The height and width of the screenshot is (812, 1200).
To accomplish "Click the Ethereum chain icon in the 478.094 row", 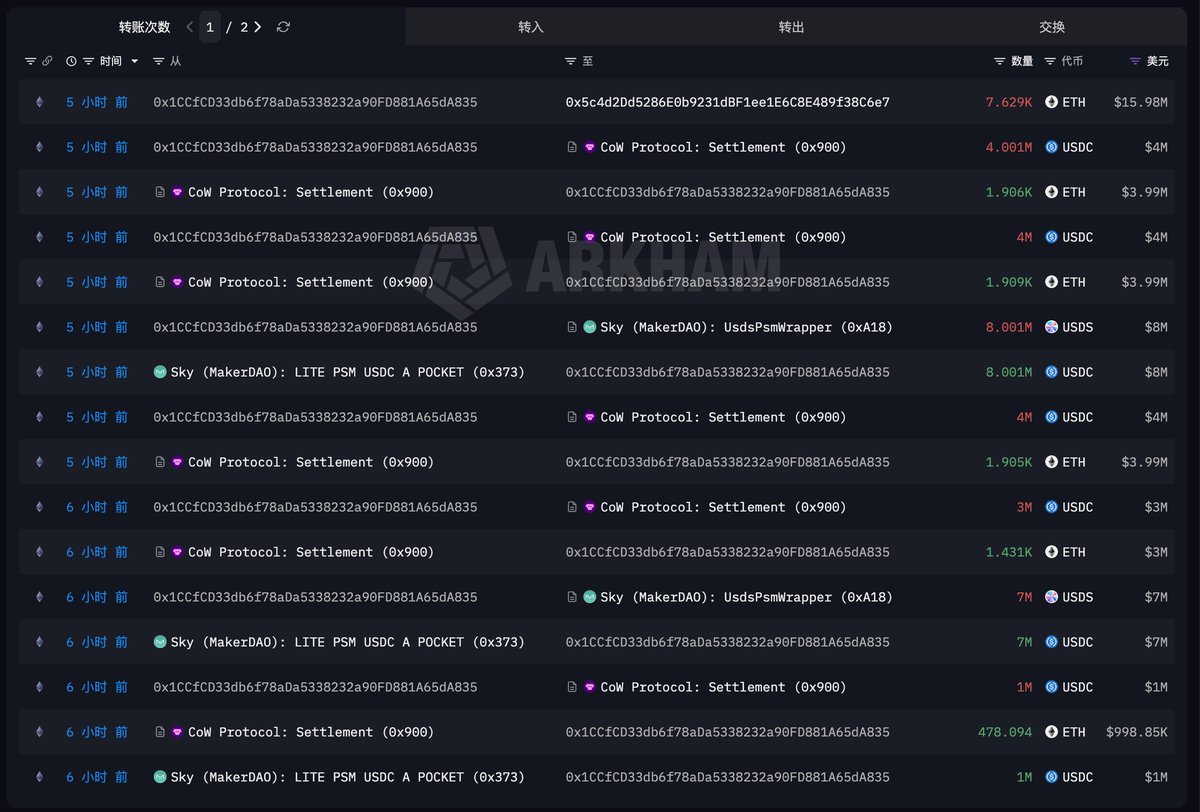I will (x=40, y=732).
